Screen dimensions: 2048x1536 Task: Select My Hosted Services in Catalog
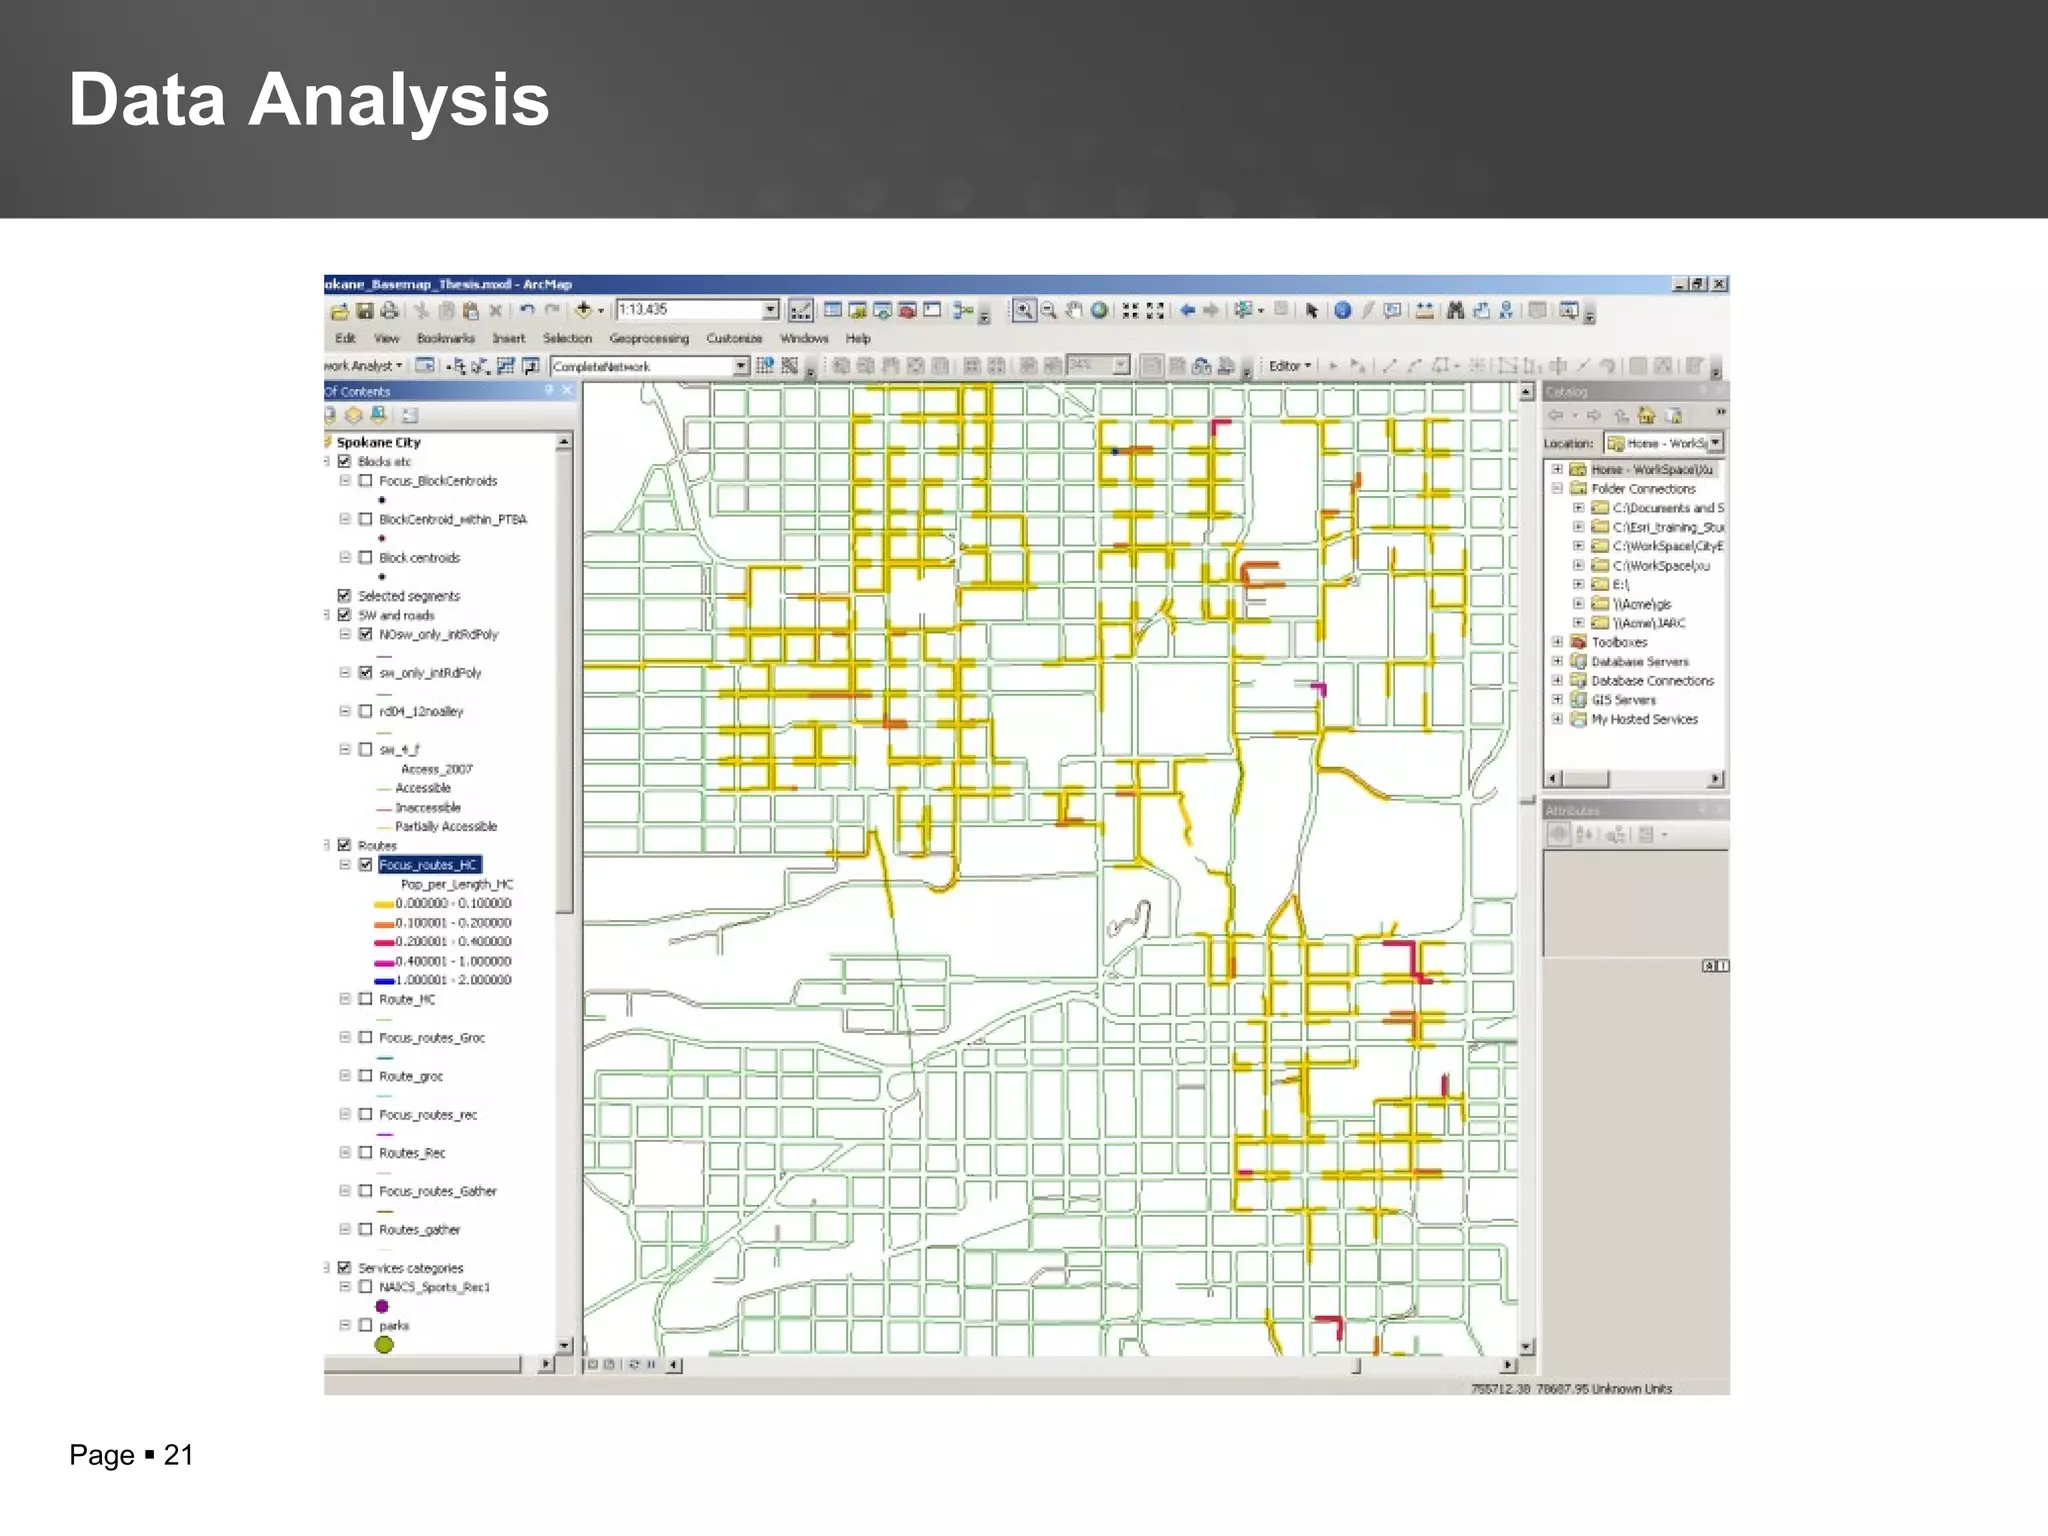coord(1644,719)
